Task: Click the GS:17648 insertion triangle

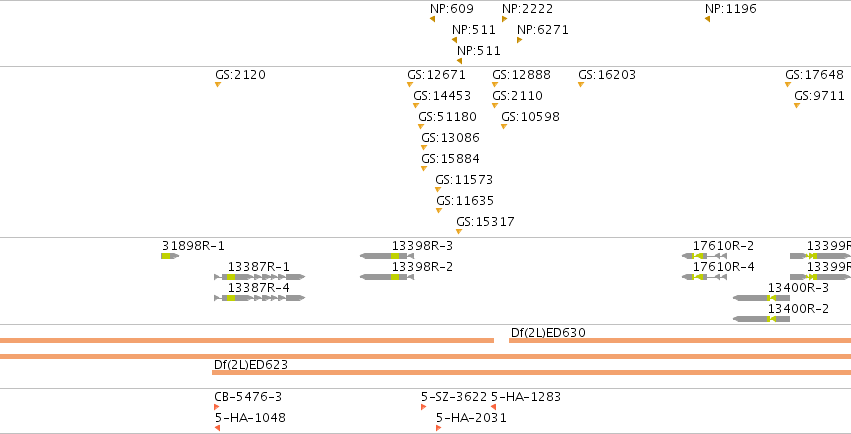Action: coord(788,85)
